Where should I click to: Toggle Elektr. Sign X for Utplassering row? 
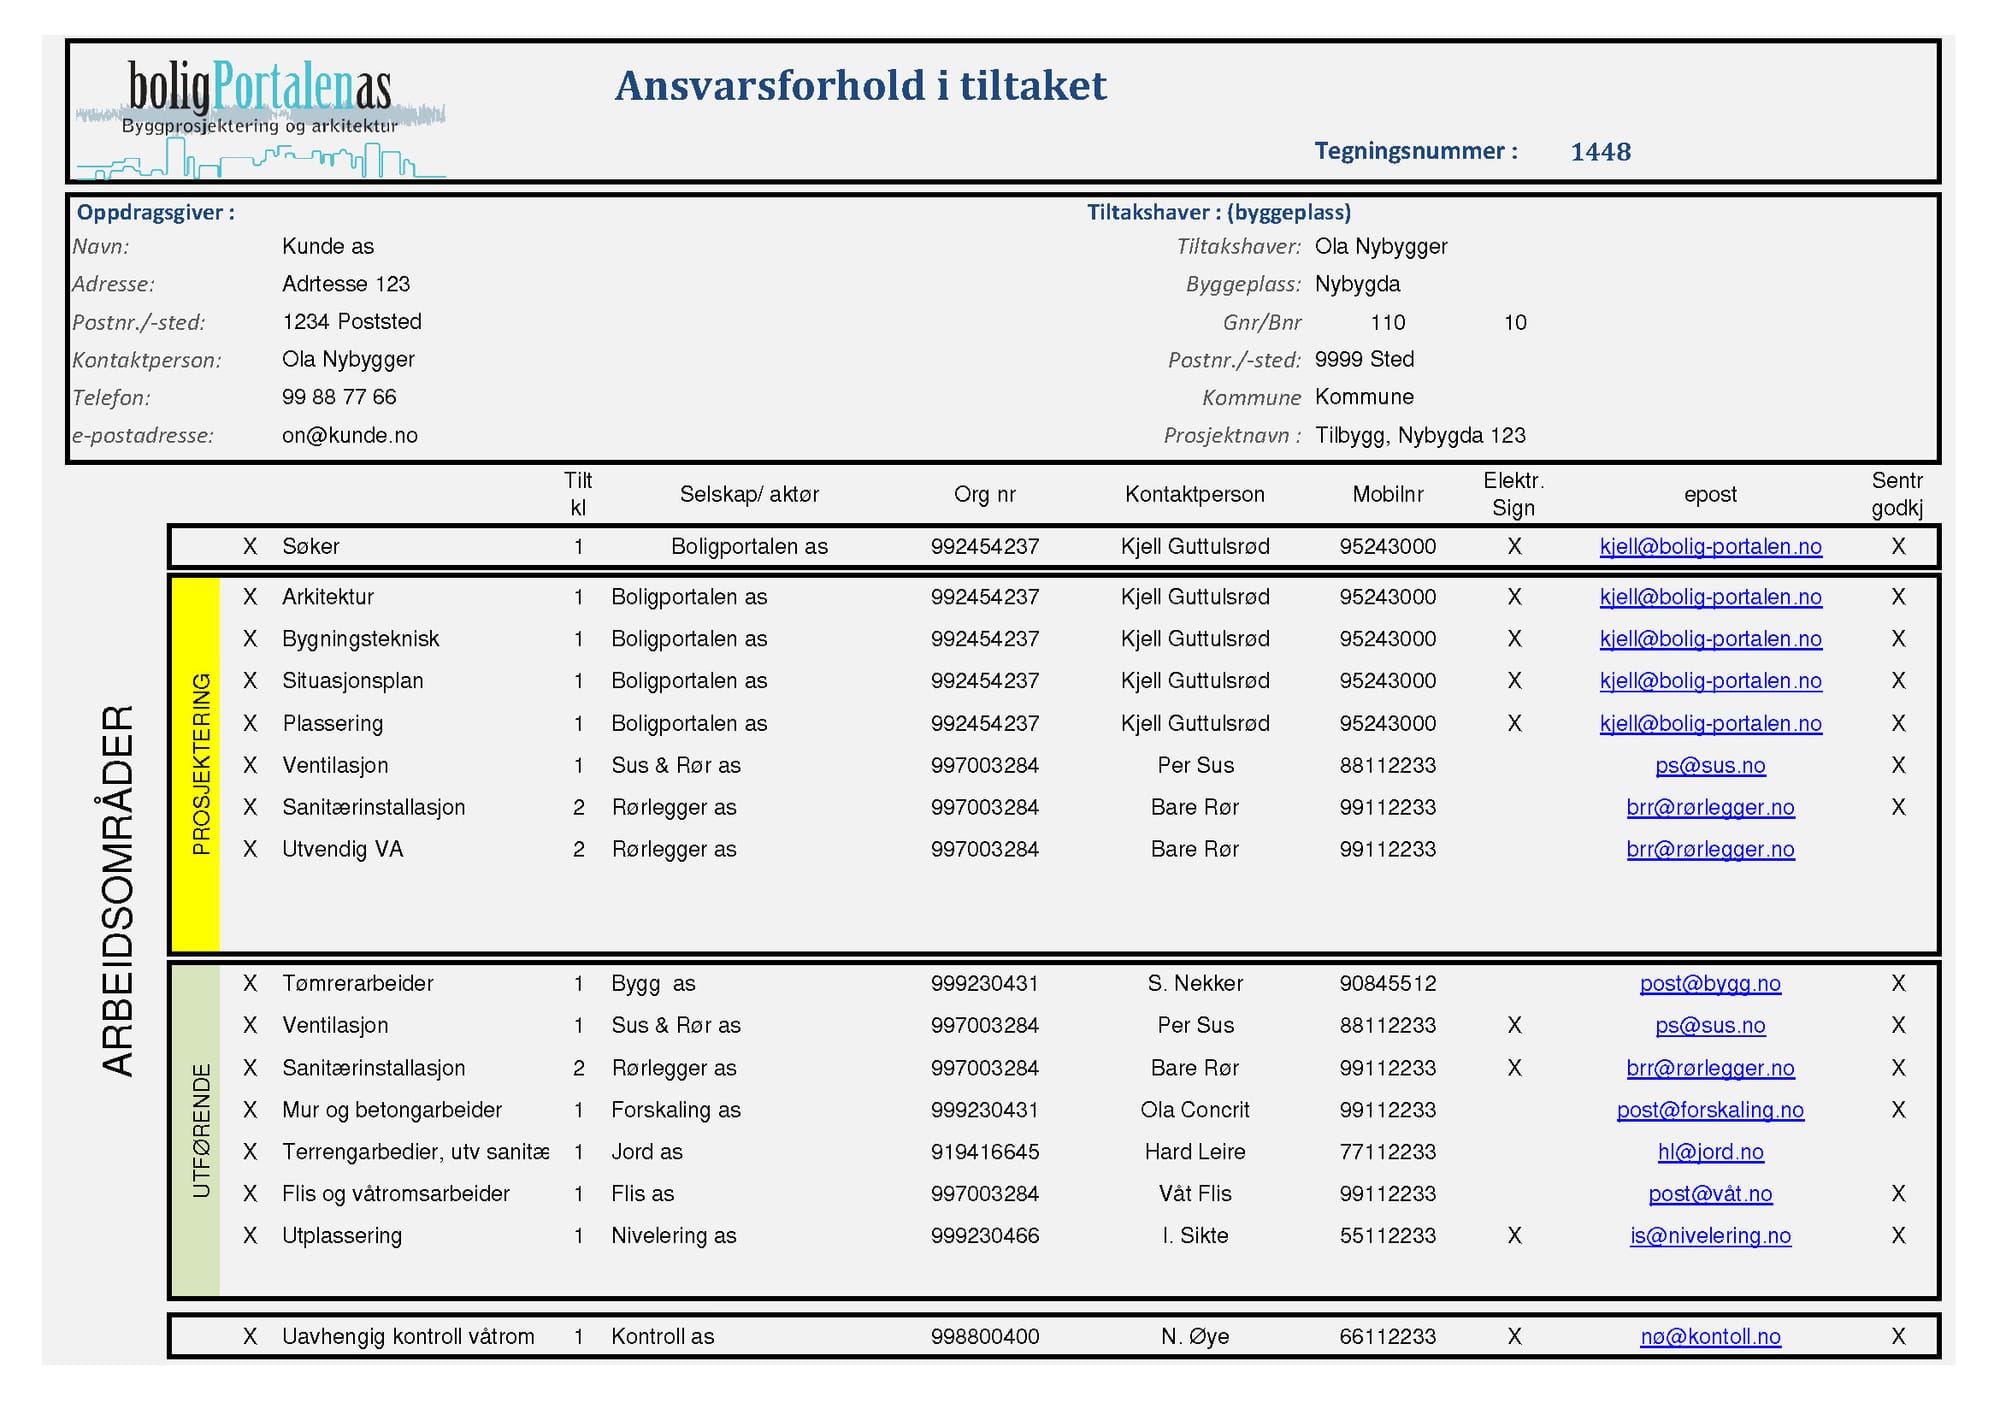pos(1514,1236)
